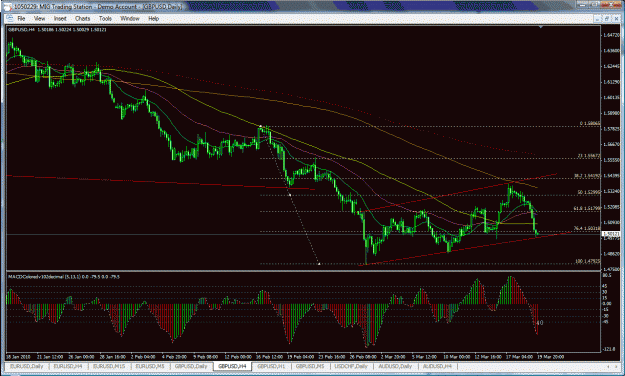Switch to the USDCHF,Daily chart tab
Viewport: 625px width, 376px height.
click(x=351, y=366)
